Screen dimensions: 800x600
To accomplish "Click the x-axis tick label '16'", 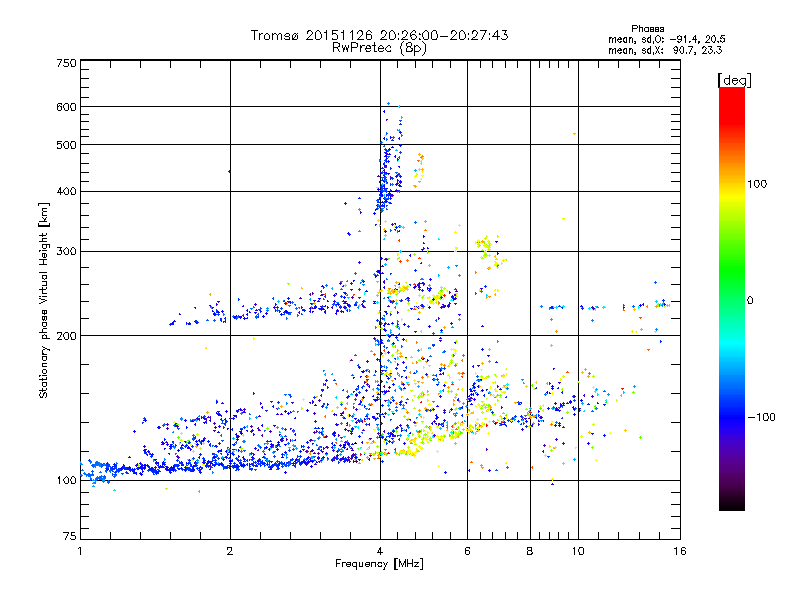I will click(680, 551).
